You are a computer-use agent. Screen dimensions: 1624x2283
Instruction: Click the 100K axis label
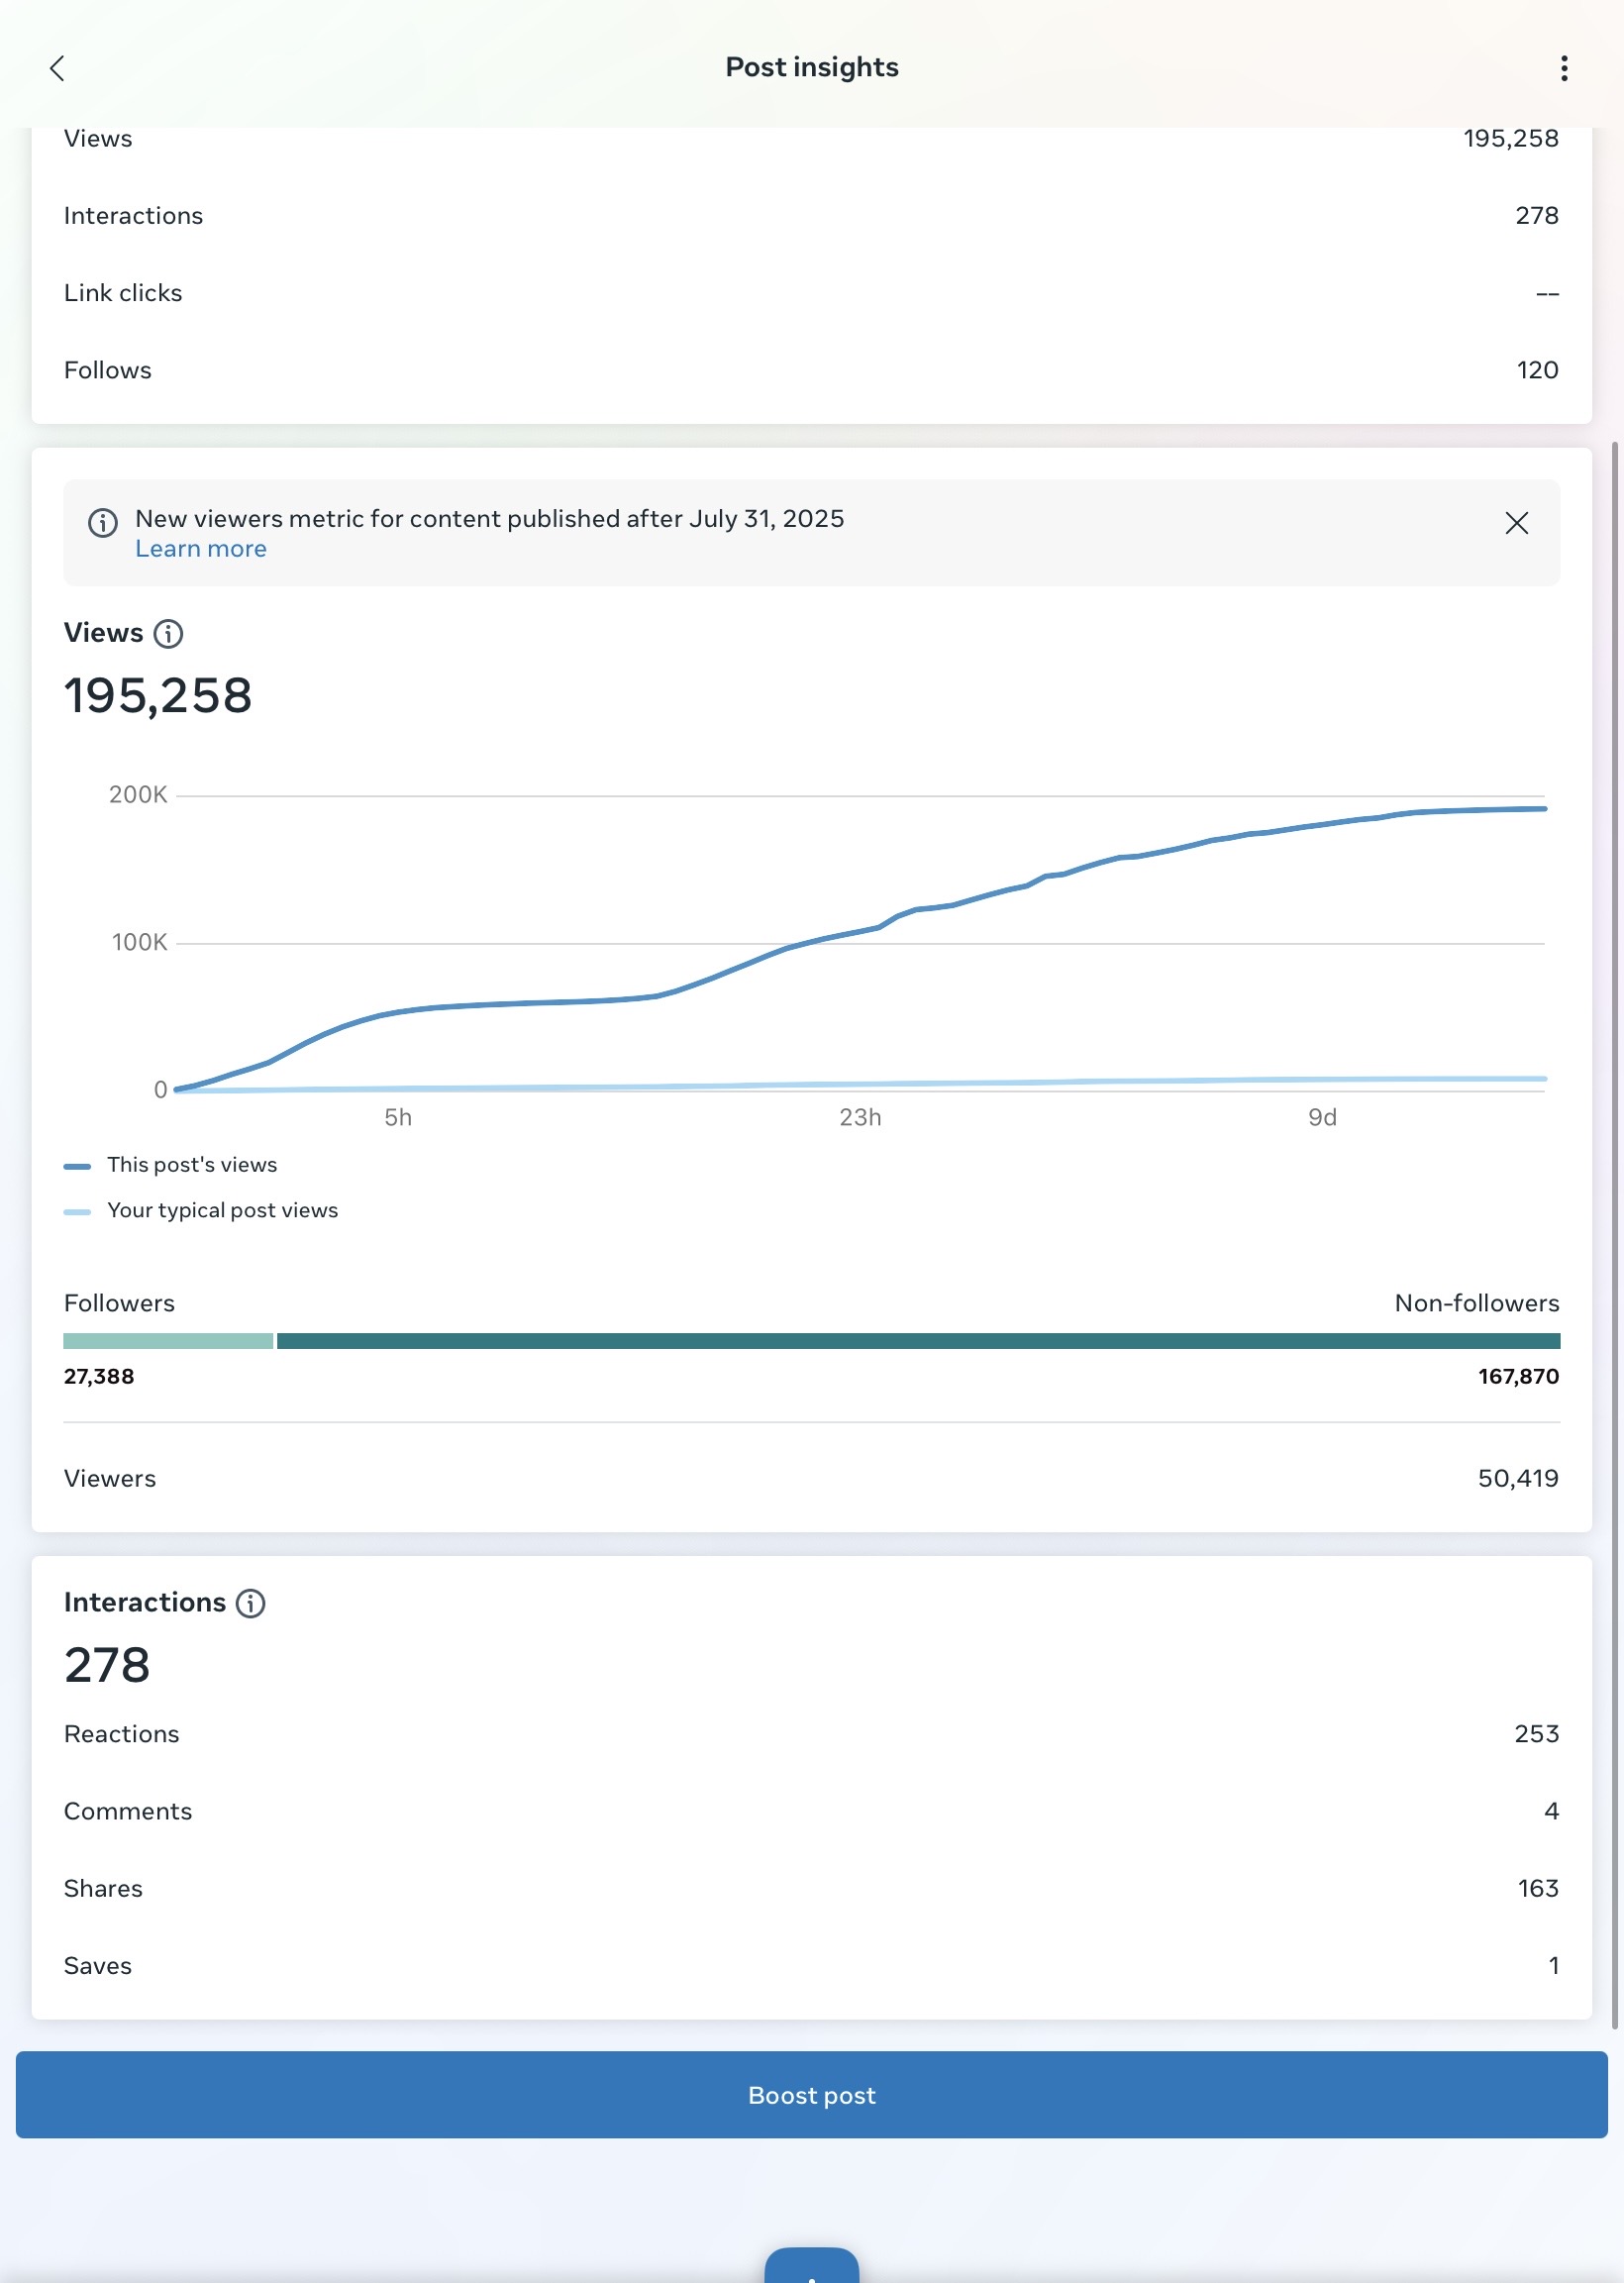click(140, 942)
